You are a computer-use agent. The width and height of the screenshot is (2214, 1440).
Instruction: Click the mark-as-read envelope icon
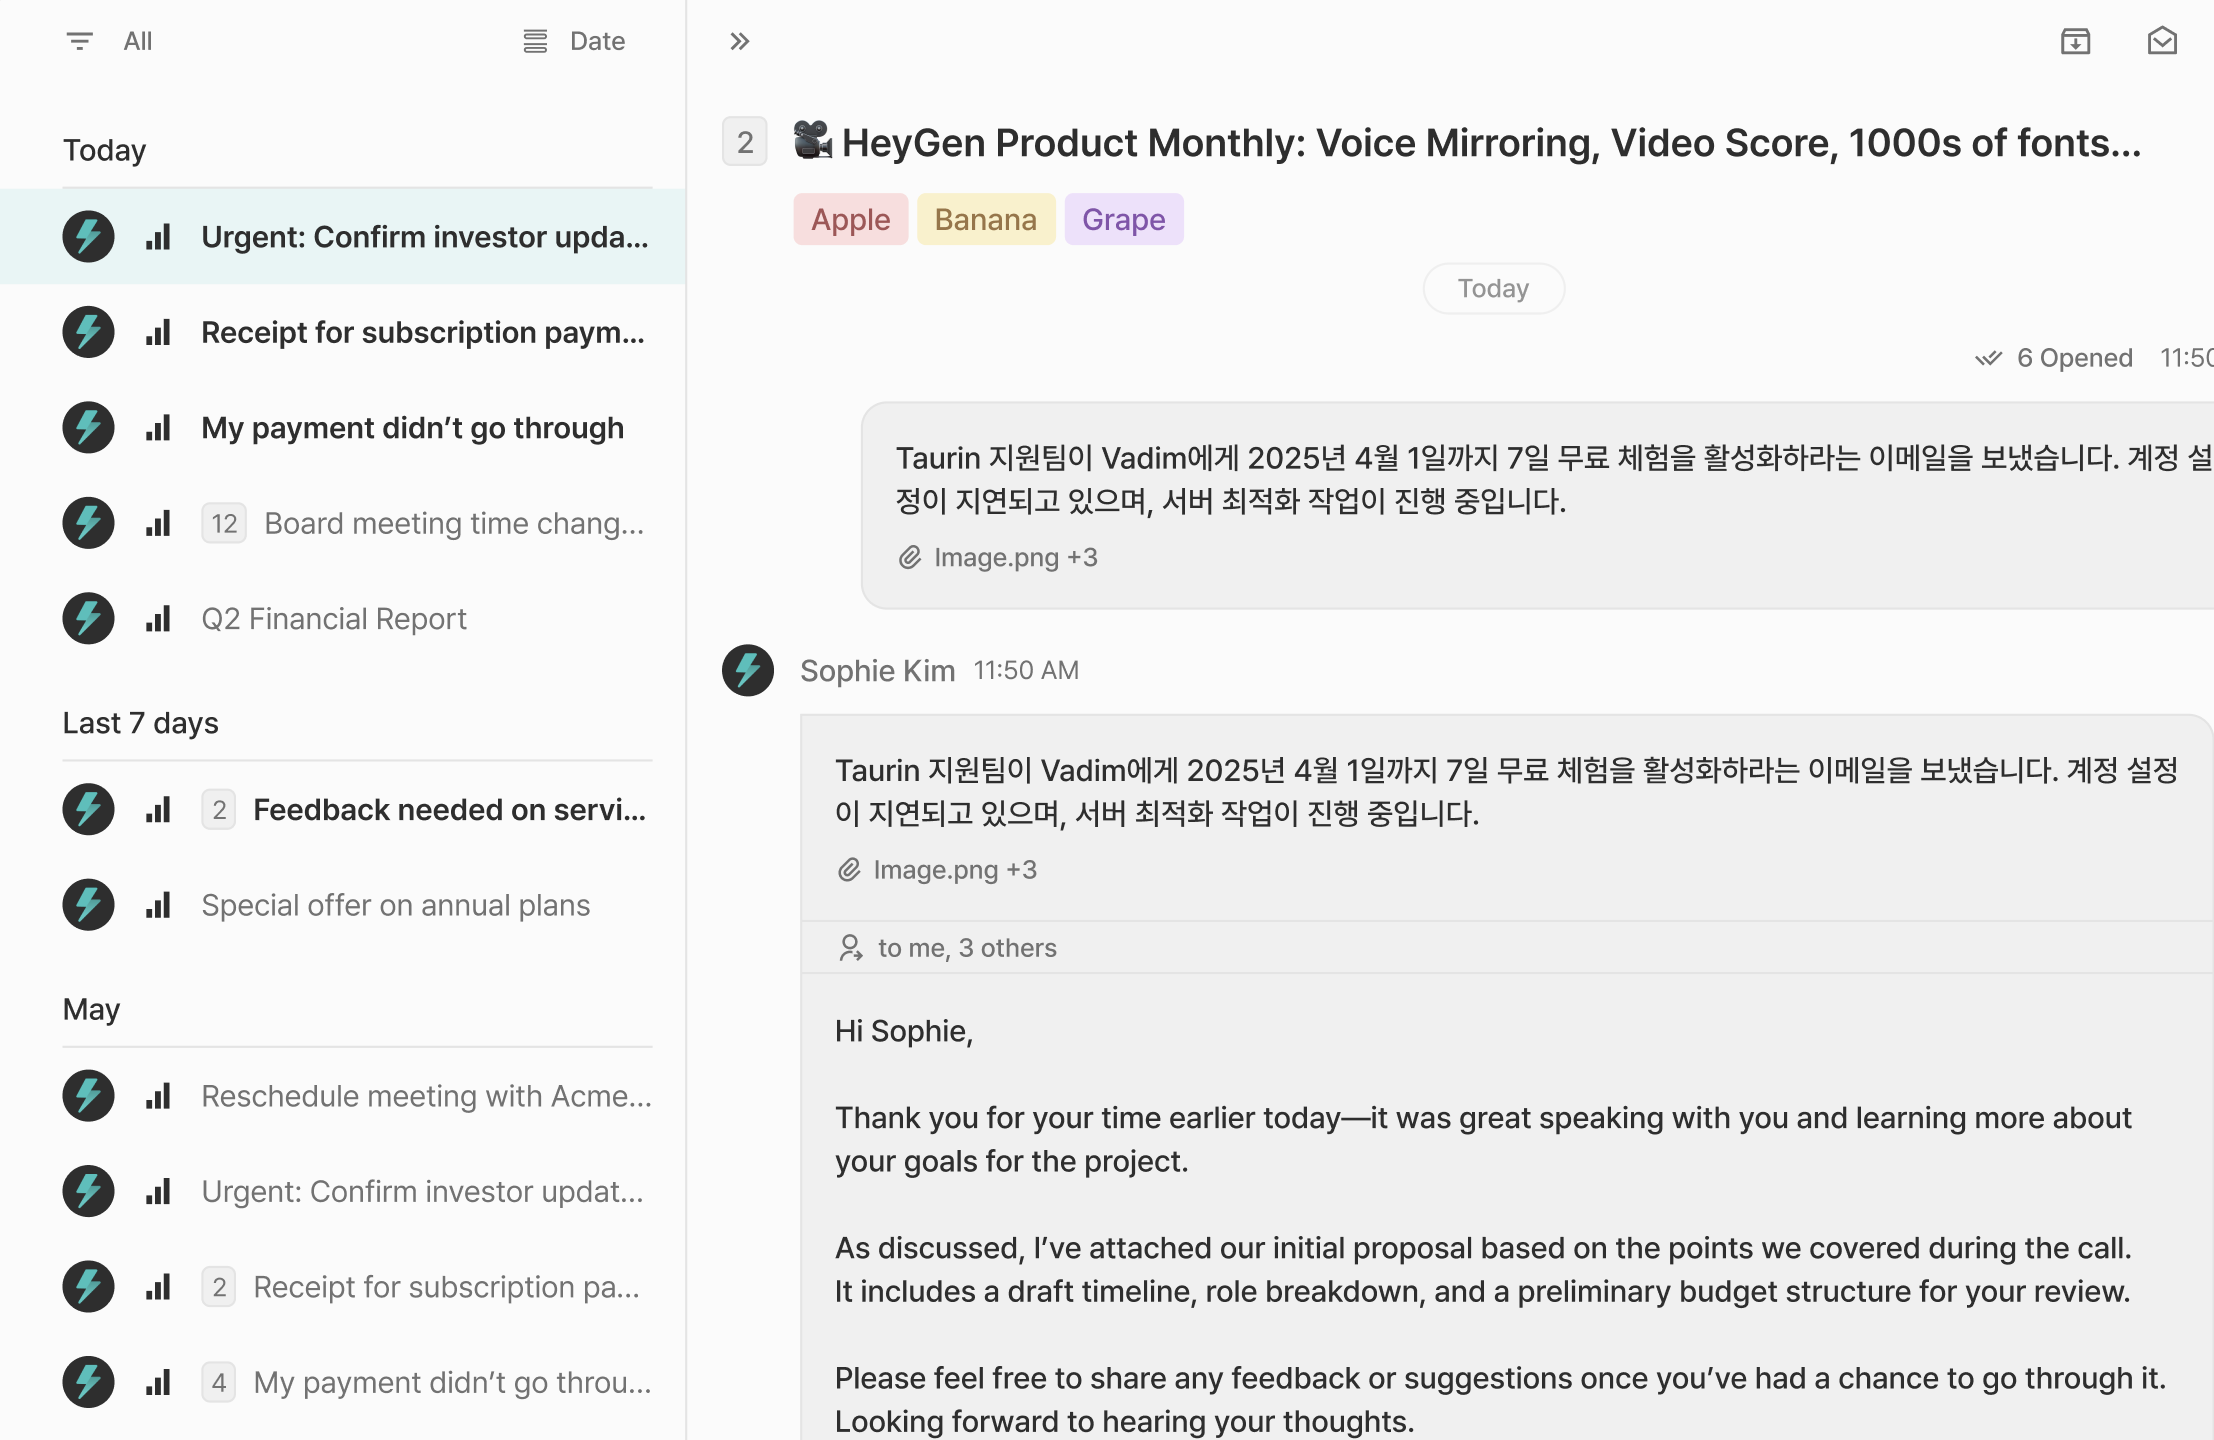point(2162,41)
